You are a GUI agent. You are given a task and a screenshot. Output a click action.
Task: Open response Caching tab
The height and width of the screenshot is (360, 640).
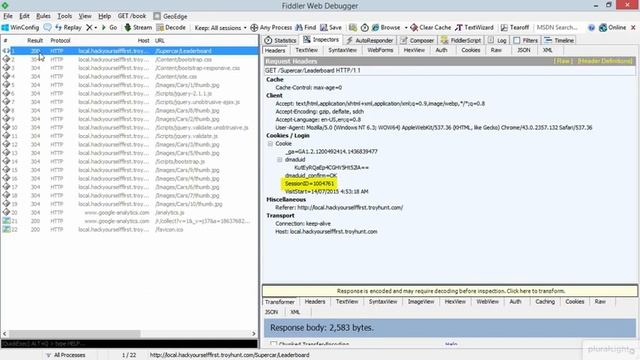pos(545,302)
